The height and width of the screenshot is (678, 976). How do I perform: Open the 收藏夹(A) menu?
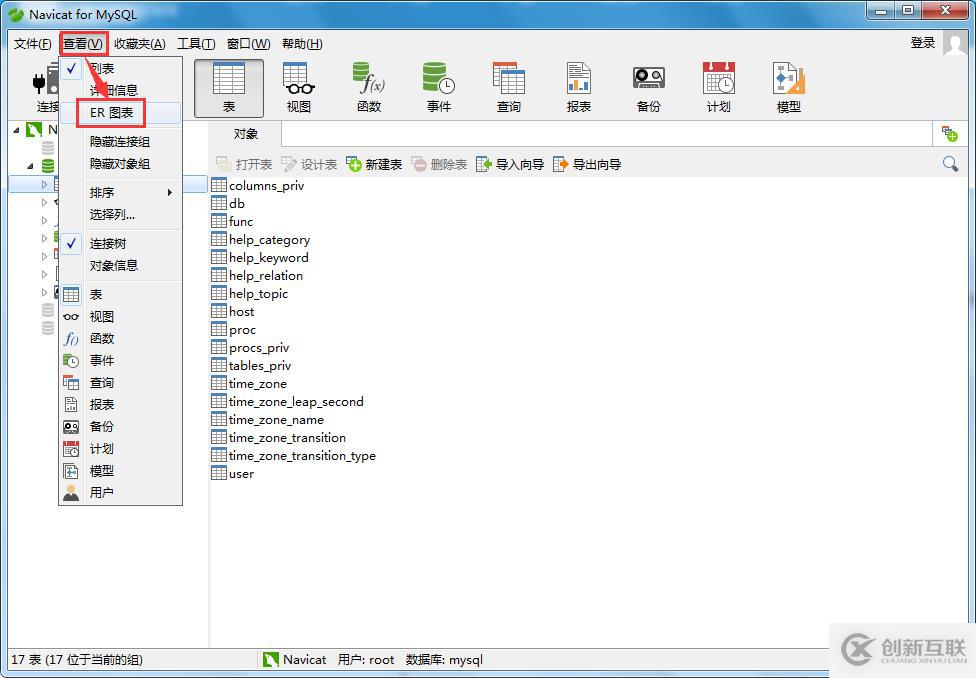(x=140, y=44)
